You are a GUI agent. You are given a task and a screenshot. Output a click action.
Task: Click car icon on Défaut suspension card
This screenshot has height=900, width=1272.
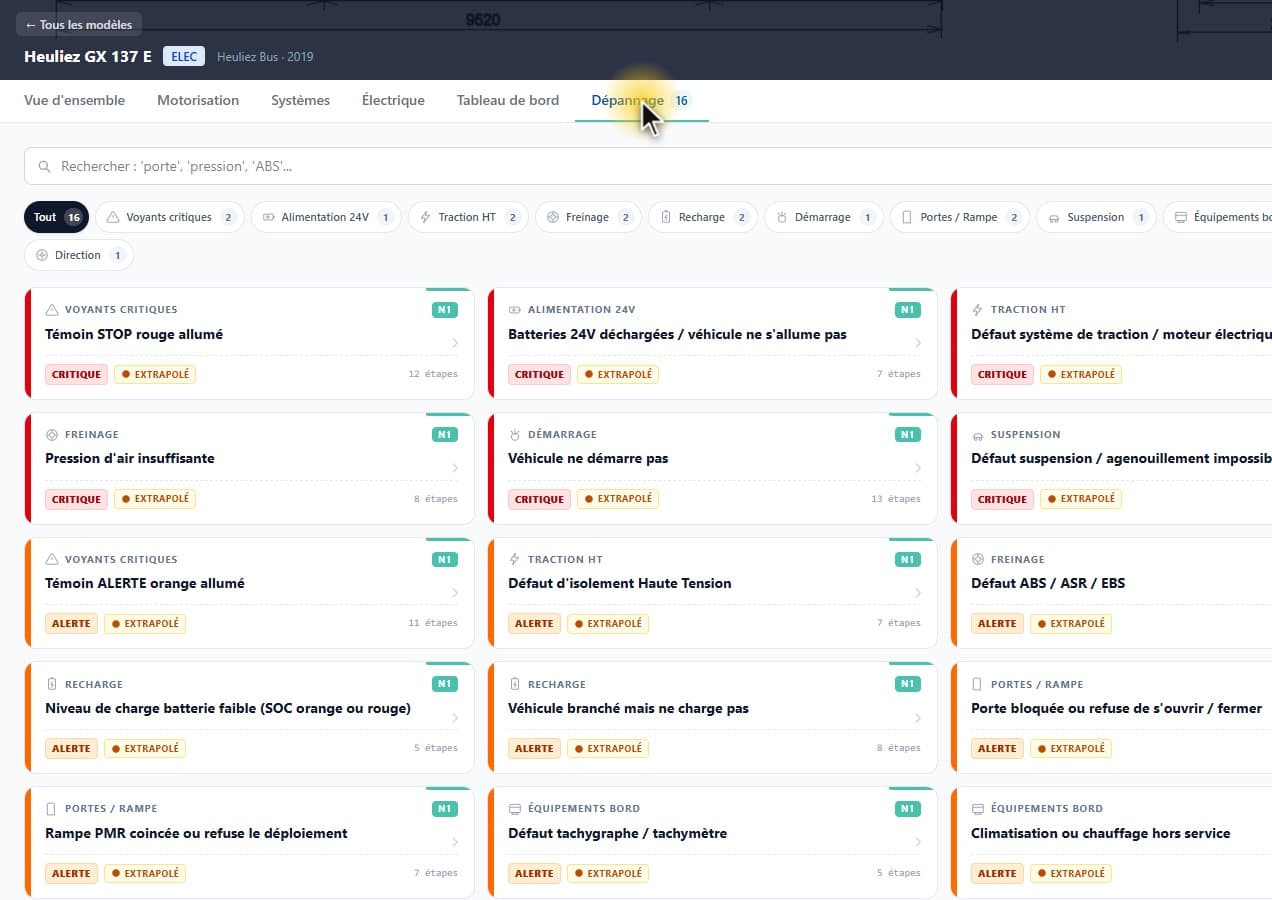click(978, 435)
